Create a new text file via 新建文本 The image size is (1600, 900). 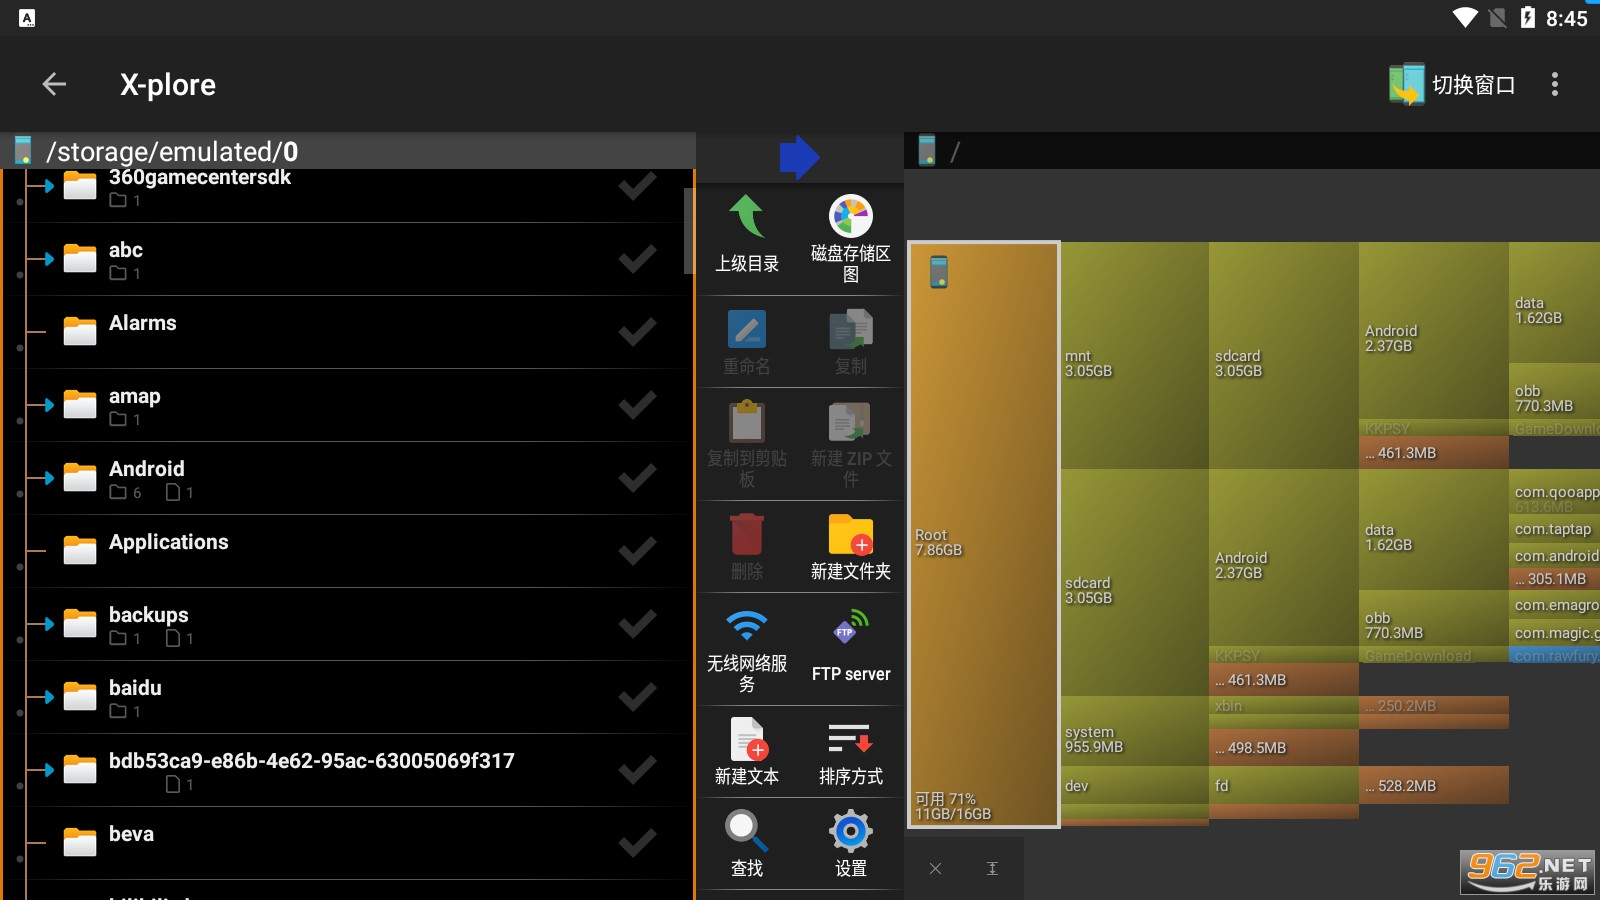pyautogui.click(x=747, y=739)
